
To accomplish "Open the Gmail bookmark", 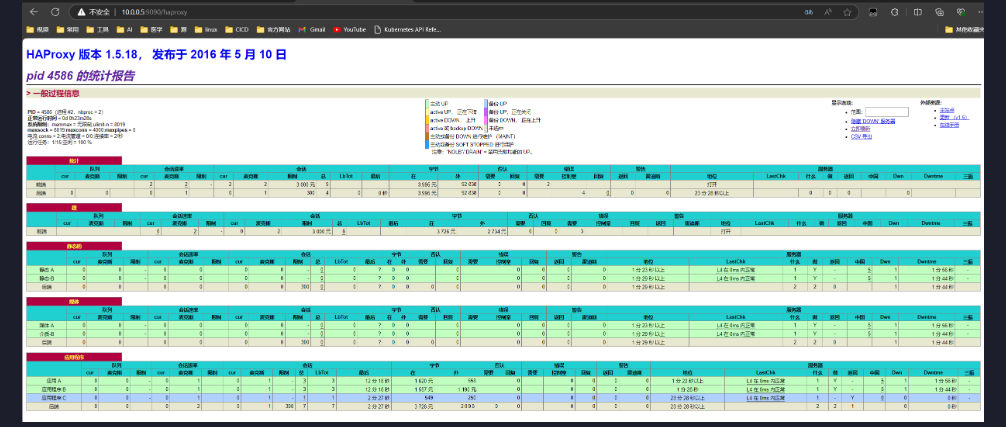I will click(312, 29).
